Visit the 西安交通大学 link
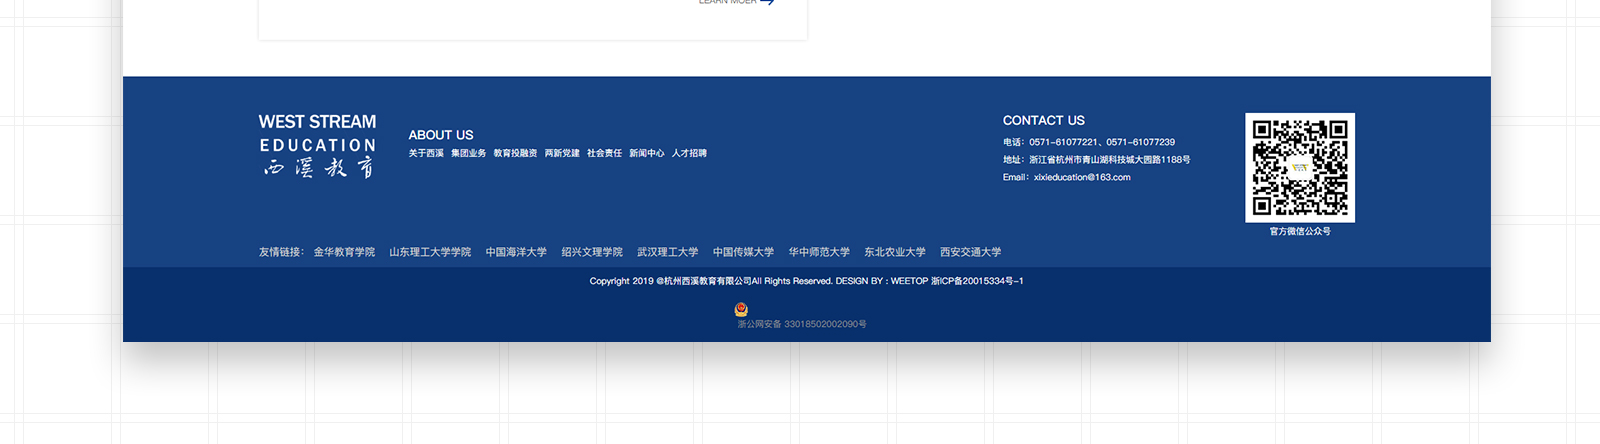The width and height of the screenshot is (1600, 444). coord(970,252)
